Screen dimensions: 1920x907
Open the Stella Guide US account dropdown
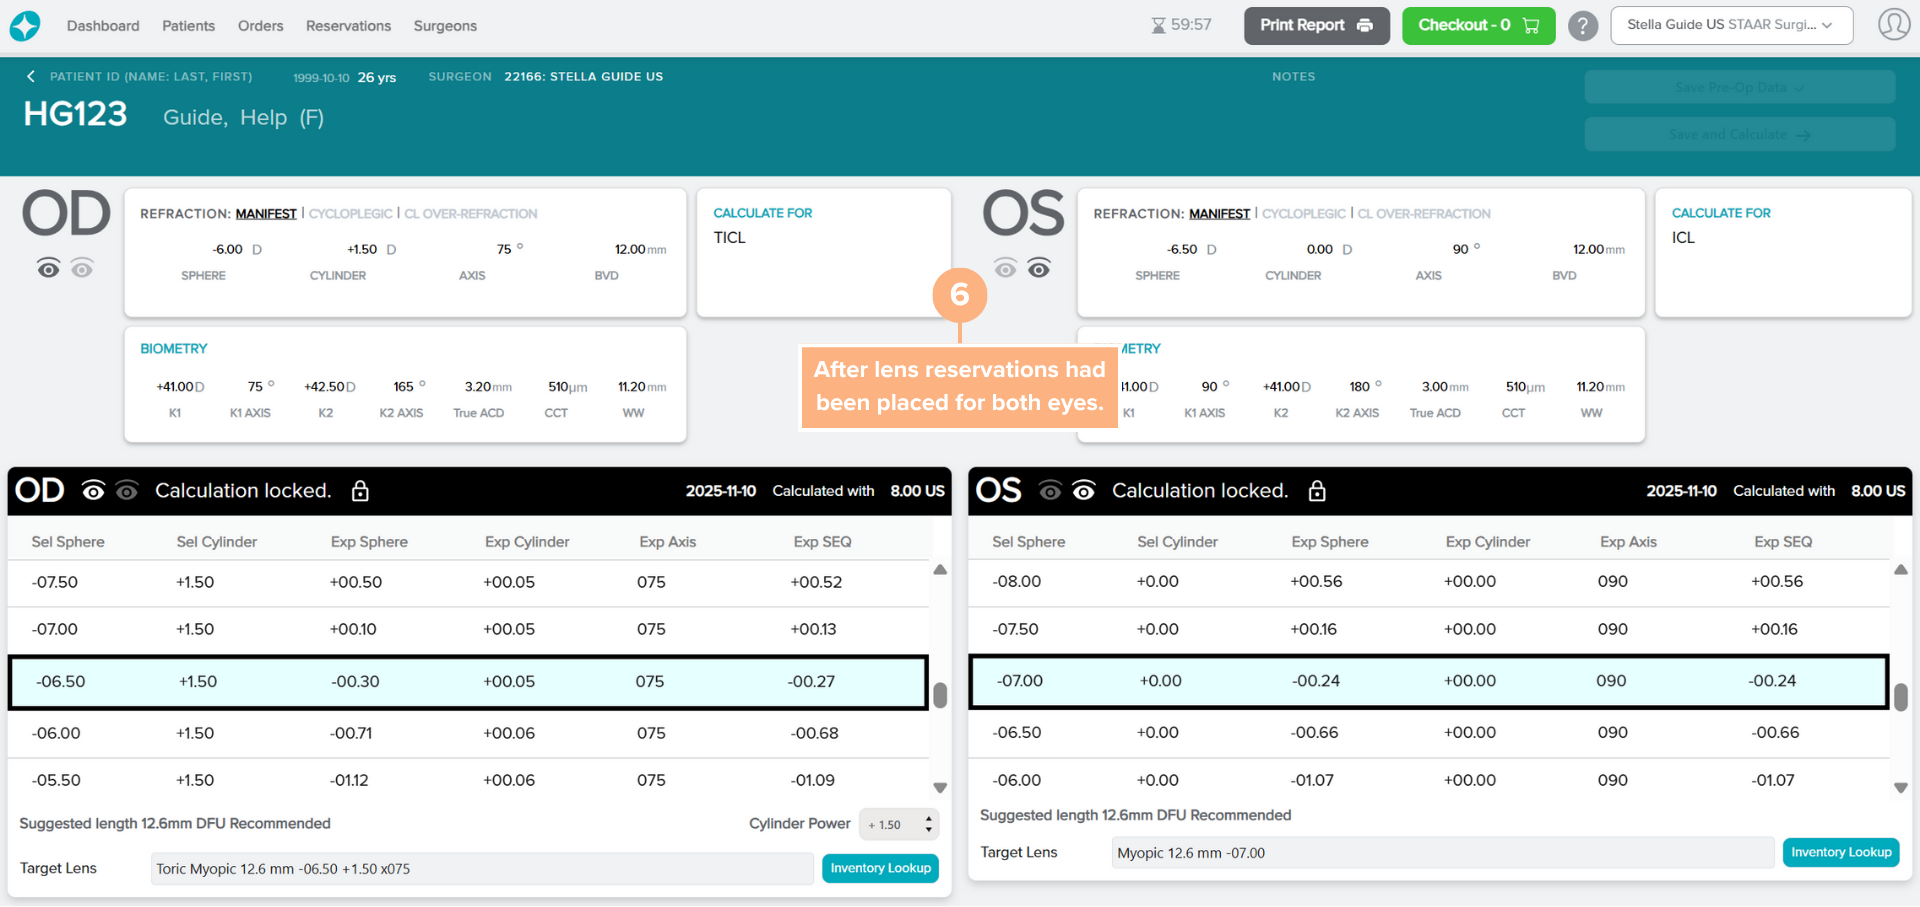click(x=1731, y=25)
